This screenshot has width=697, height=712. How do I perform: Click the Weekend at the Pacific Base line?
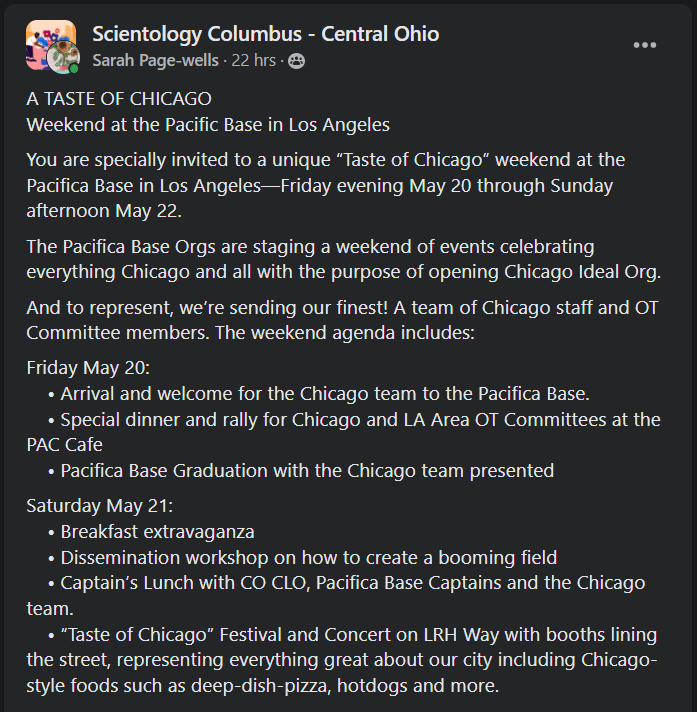[208, 125]
